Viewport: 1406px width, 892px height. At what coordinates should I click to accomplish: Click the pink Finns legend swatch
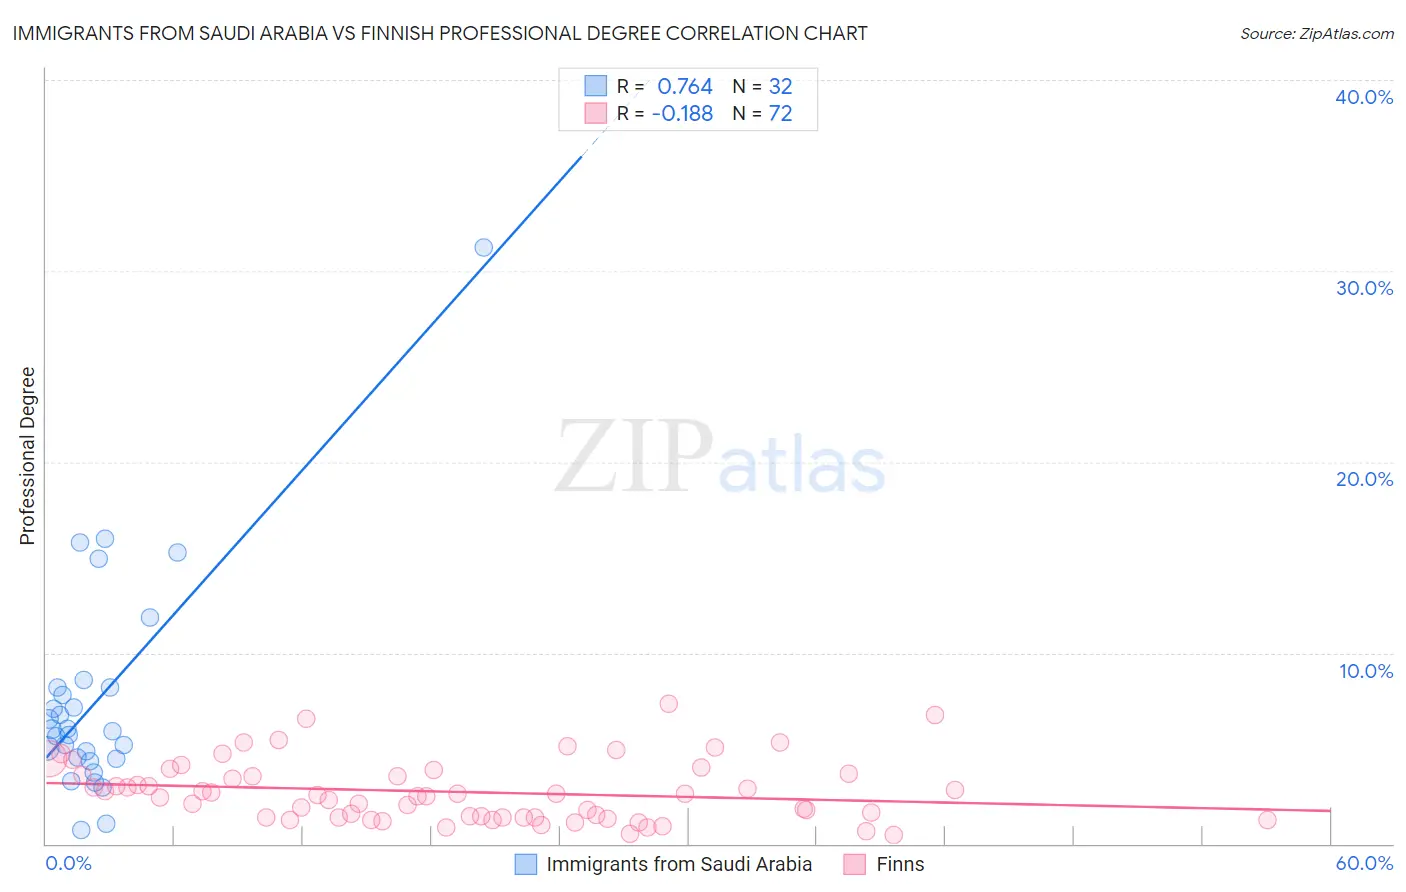tap(854, 864)
